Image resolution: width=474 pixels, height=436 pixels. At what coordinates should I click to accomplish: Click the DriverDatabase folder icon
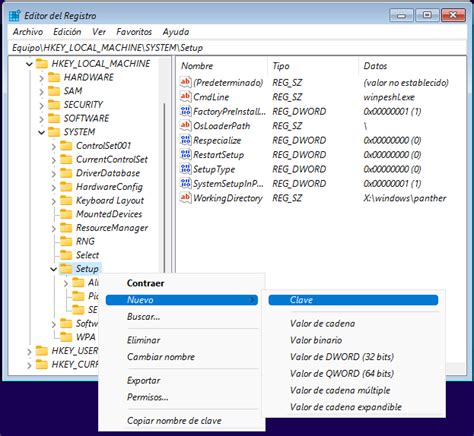(x=66, y=173)
